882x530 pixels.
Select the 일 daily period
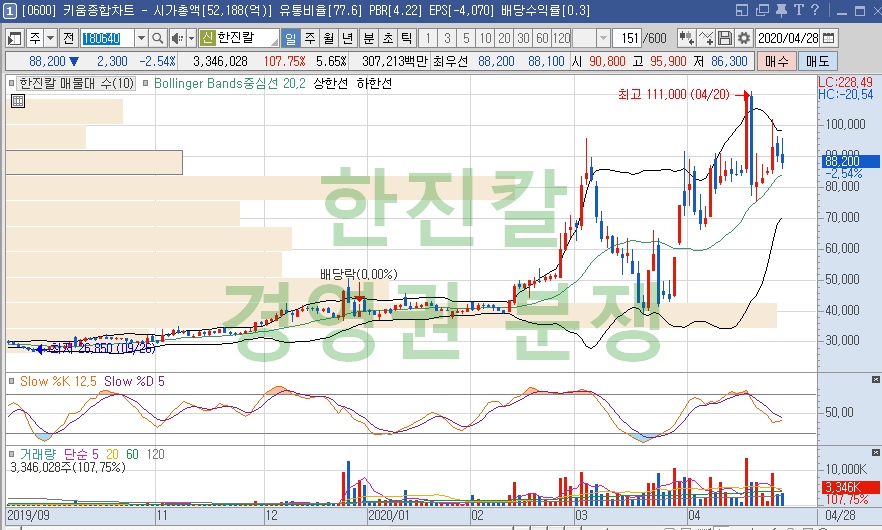(290, 38)
